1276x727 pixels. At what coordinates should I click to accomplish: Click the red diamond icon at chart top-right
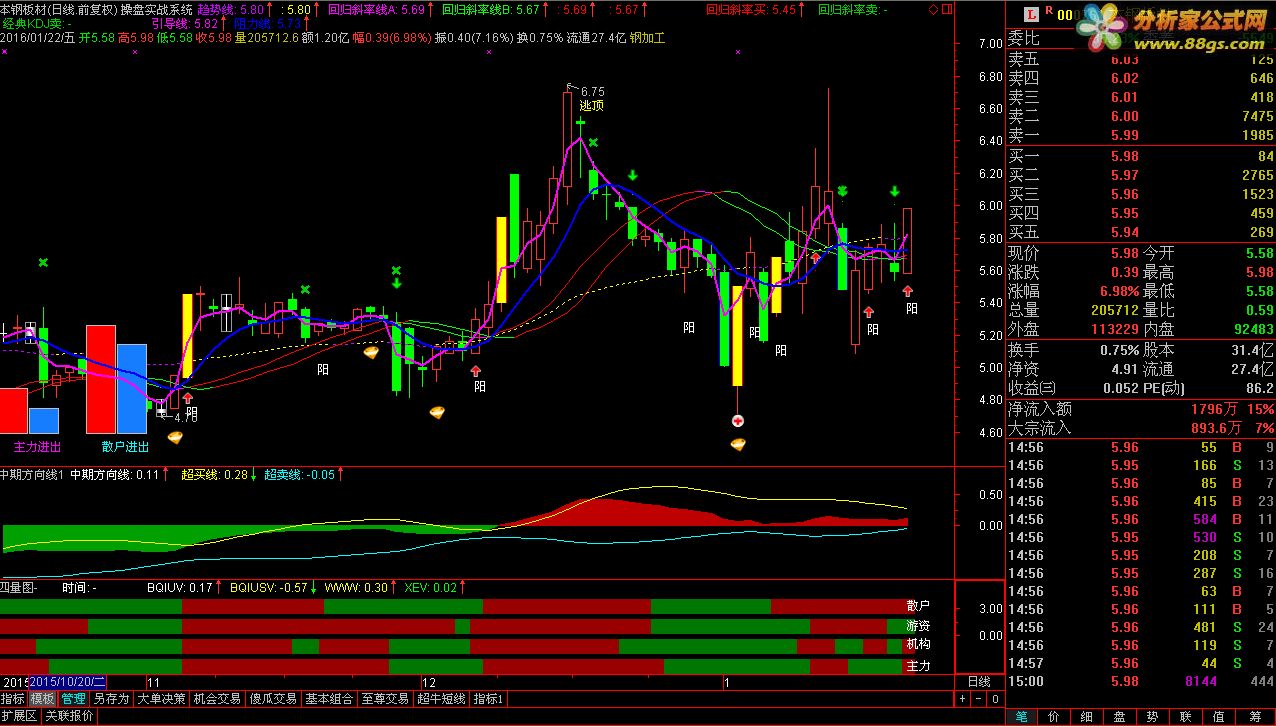click(x=933, y=9)
